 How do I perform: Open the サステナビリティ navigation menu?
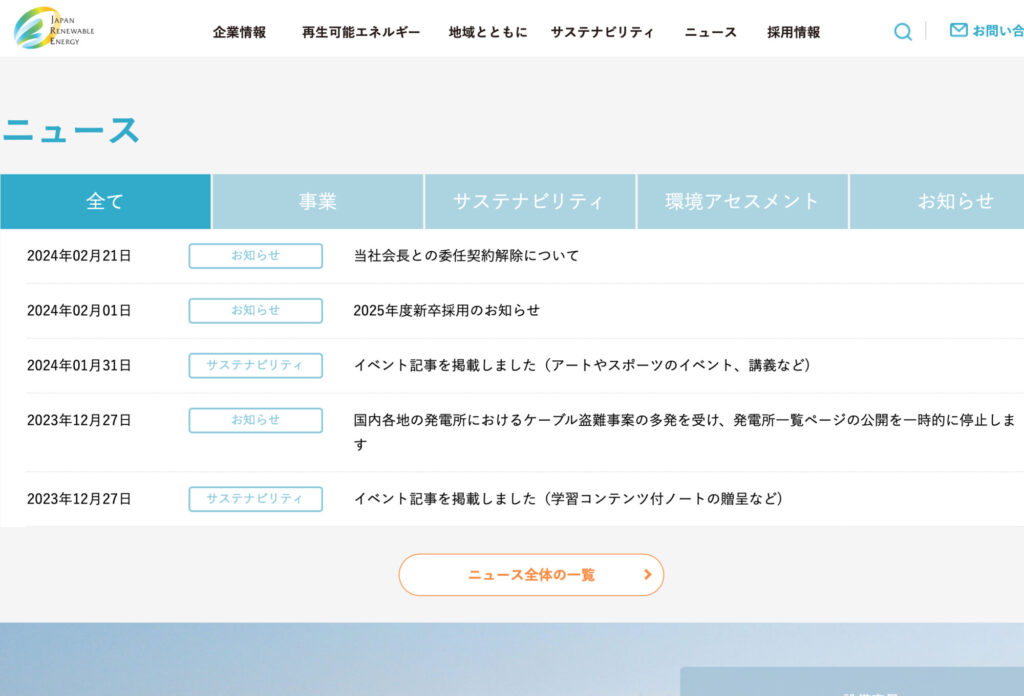602,31
